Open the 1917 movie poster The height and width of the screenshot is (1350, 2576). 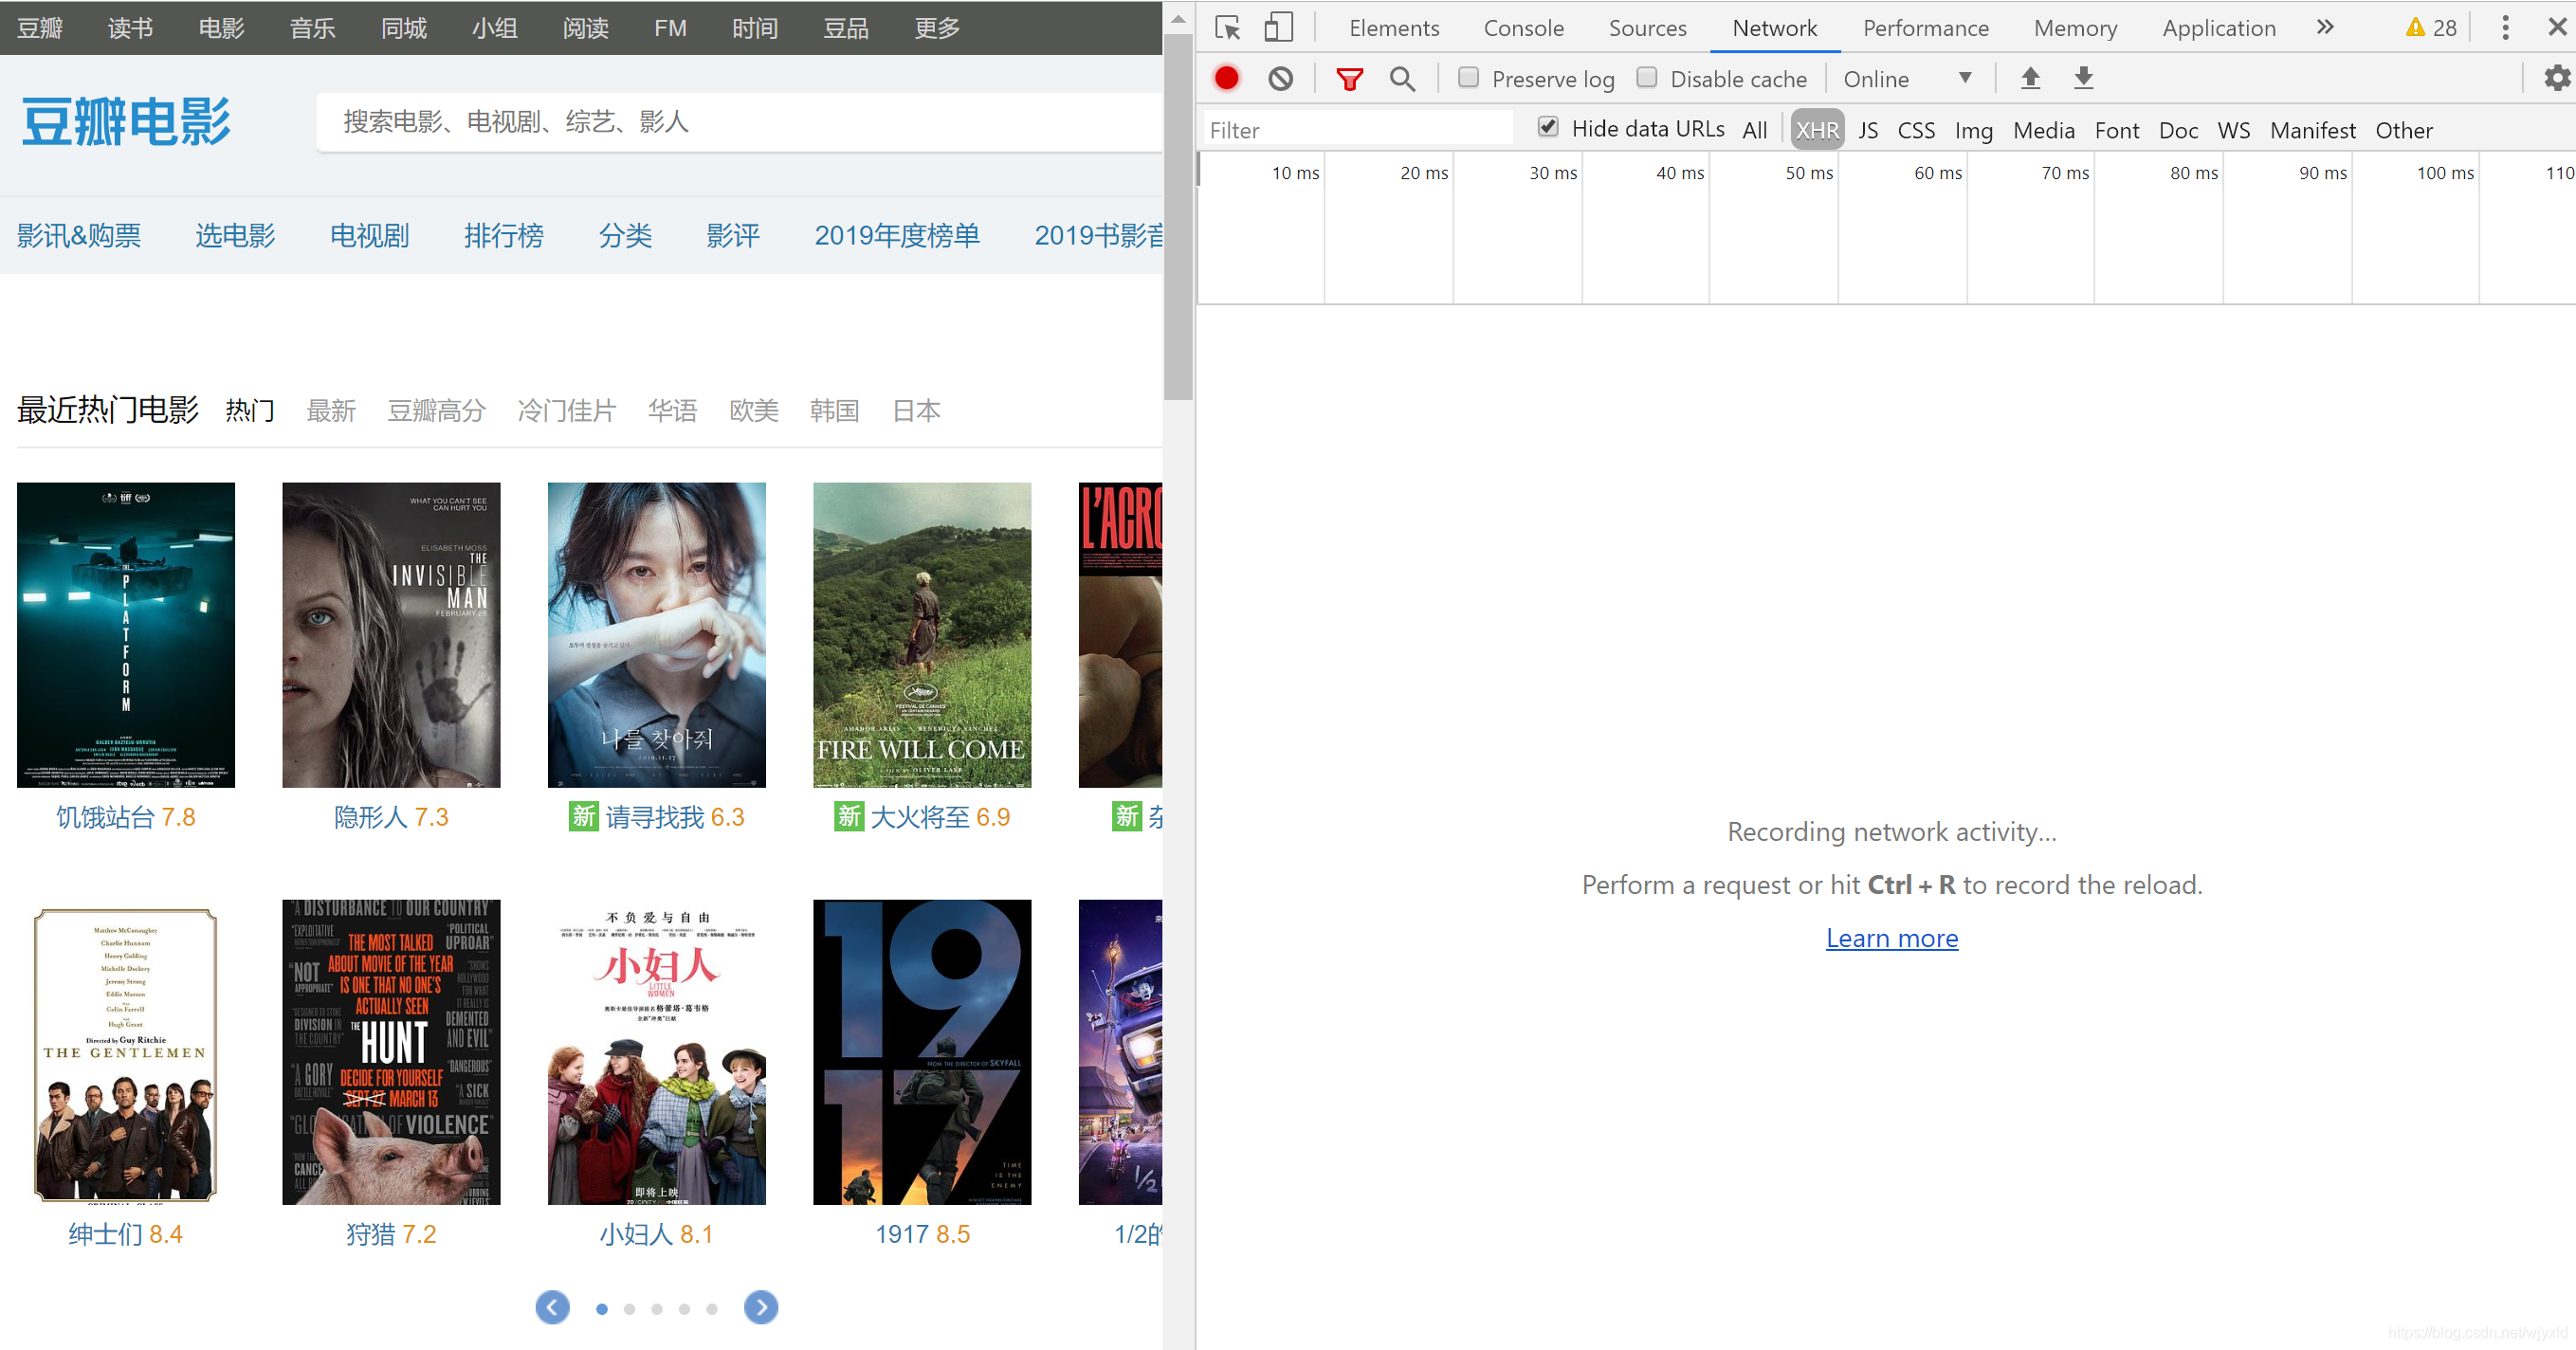pyautogui.click(x=922, y=1051)
